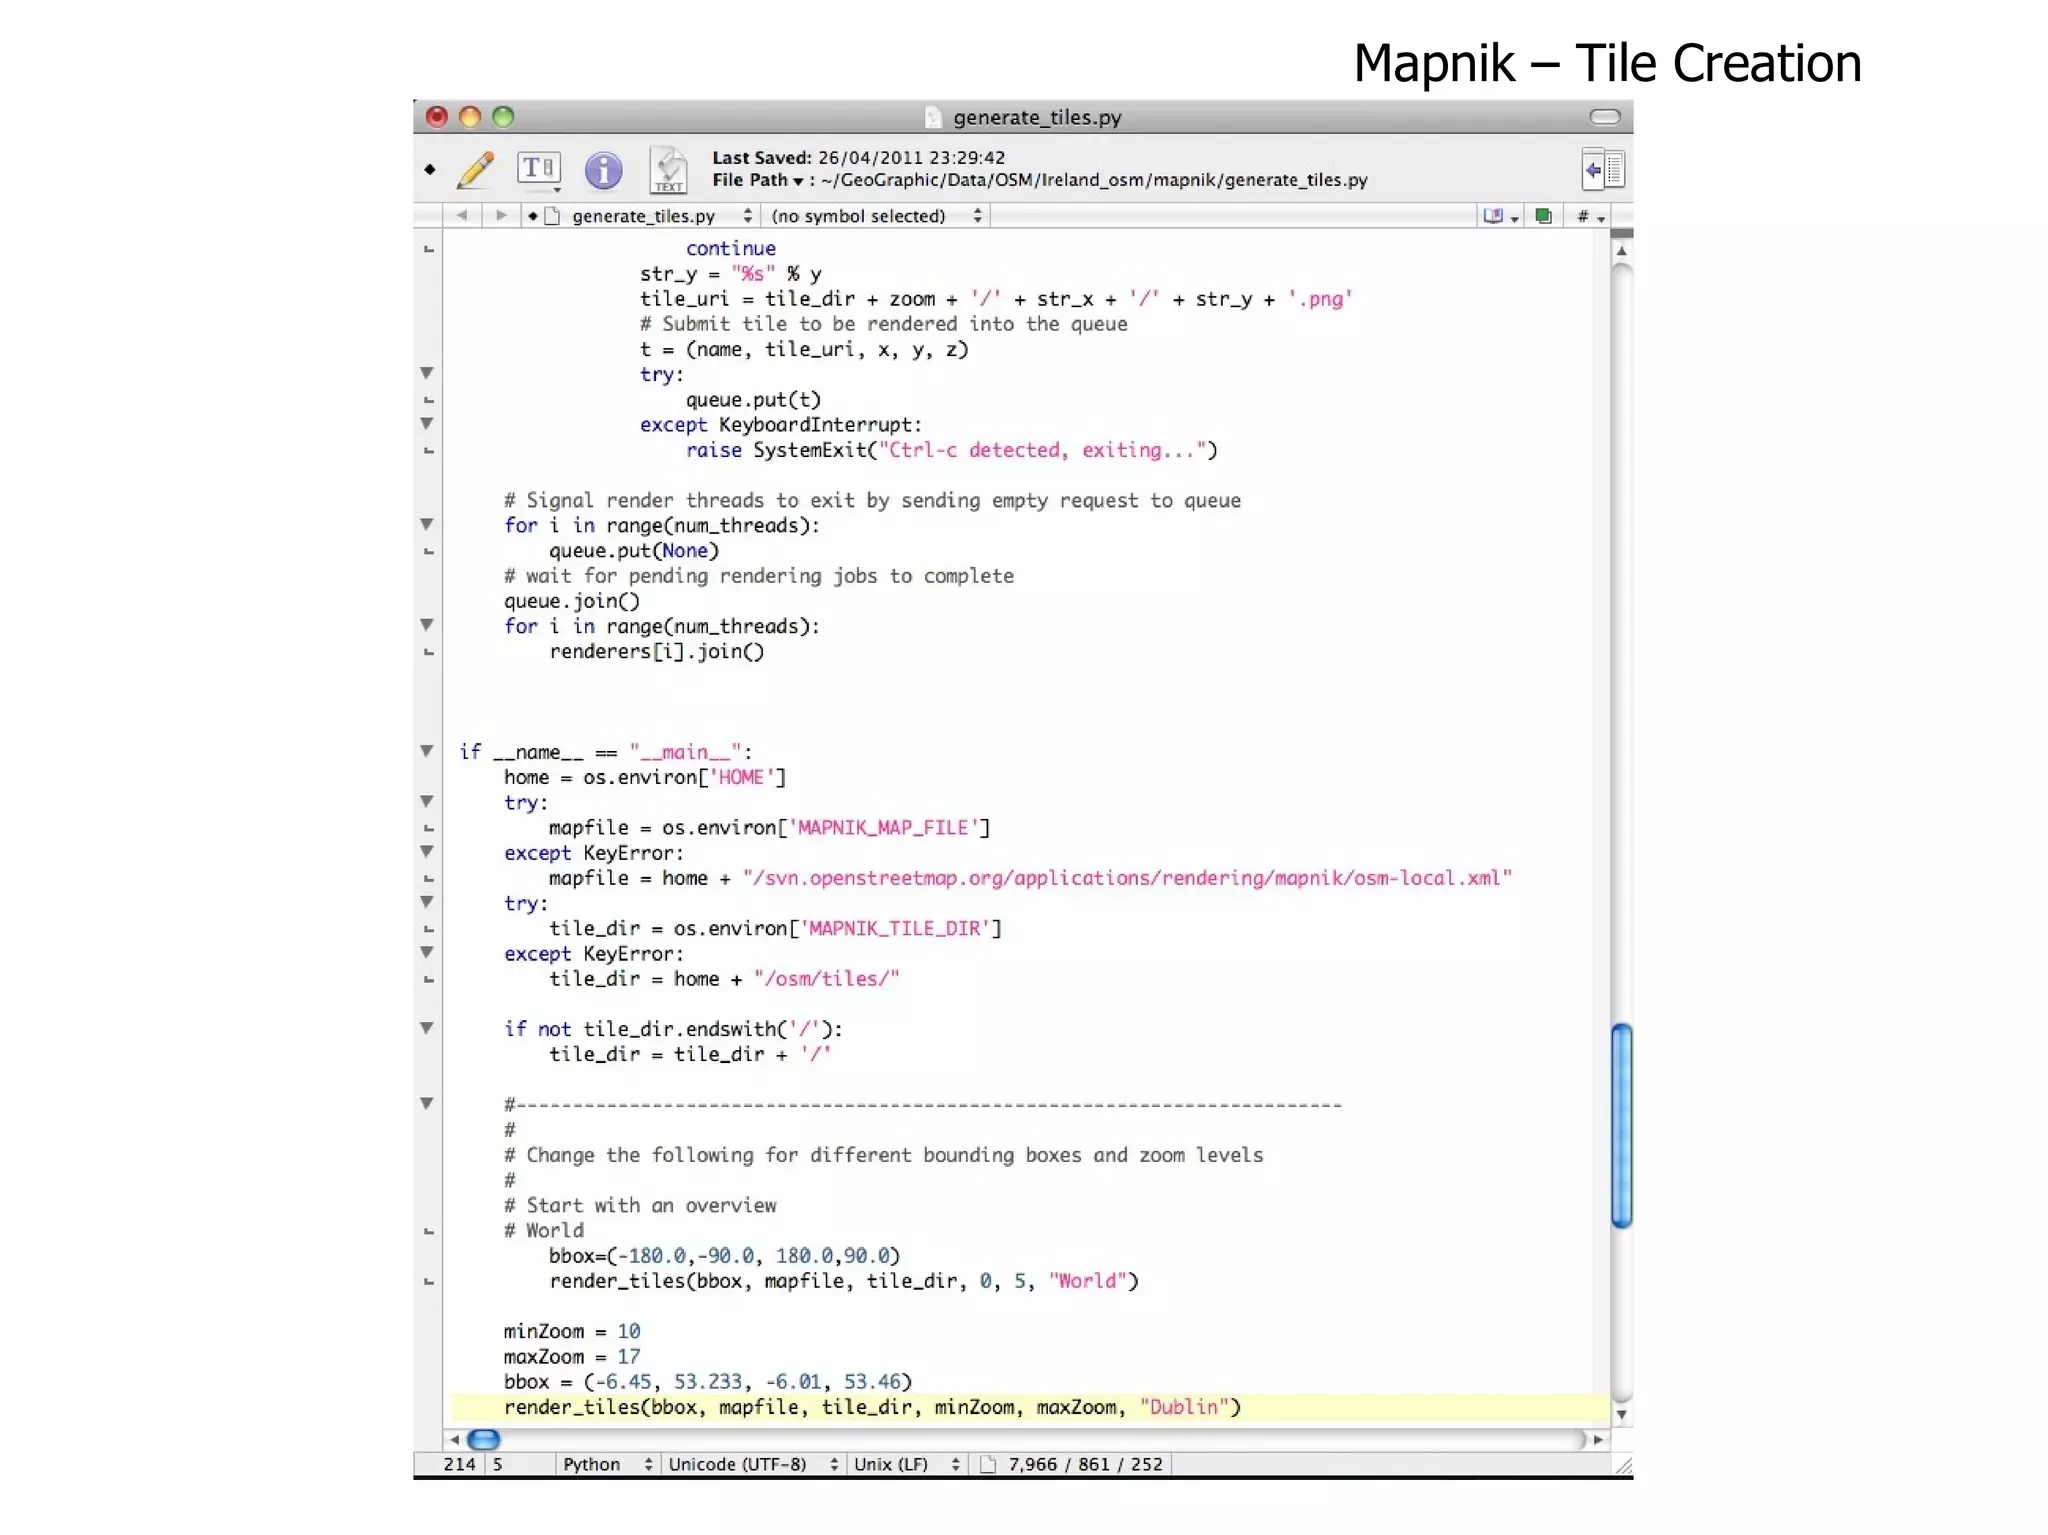
Task: Click the blue Get Info icon
Action: 603,170
